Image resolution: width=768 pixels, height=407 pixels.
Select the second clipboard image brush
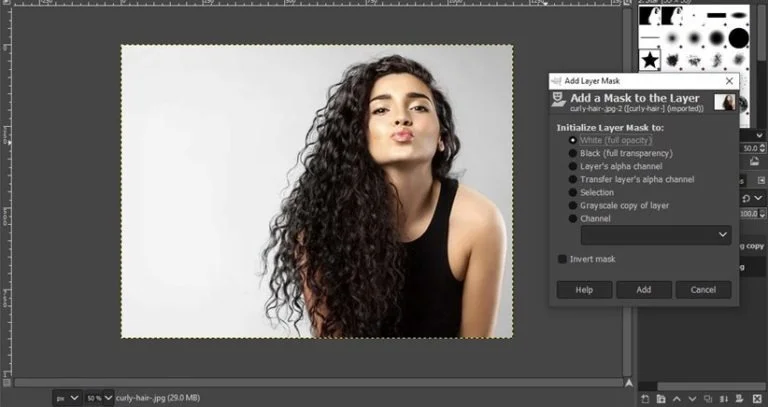(x=672, y=16)
